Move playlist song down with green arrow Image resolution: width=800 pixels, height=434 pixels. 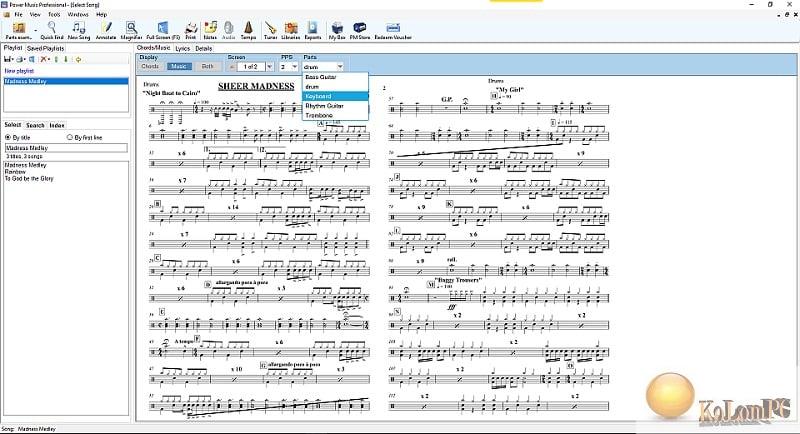click(x=66, y=59)
